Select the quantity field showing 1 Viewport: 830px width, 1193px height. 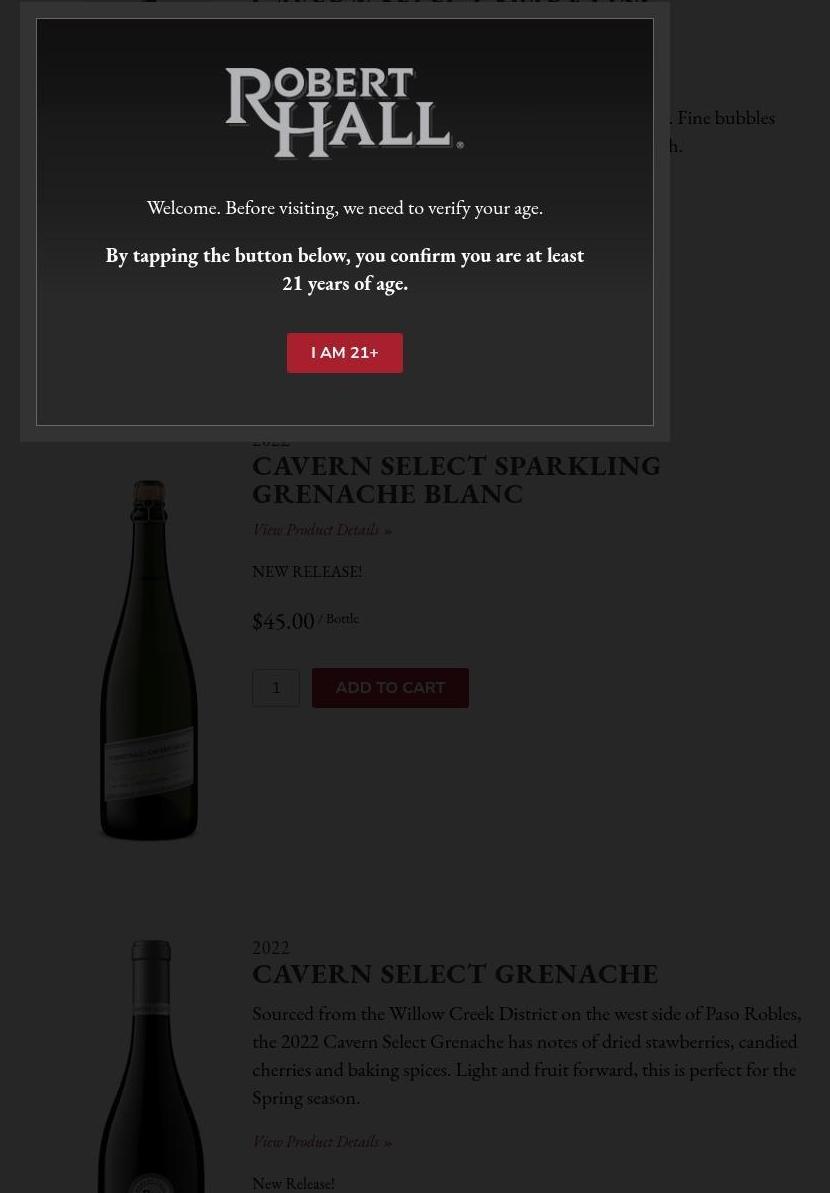276,688
